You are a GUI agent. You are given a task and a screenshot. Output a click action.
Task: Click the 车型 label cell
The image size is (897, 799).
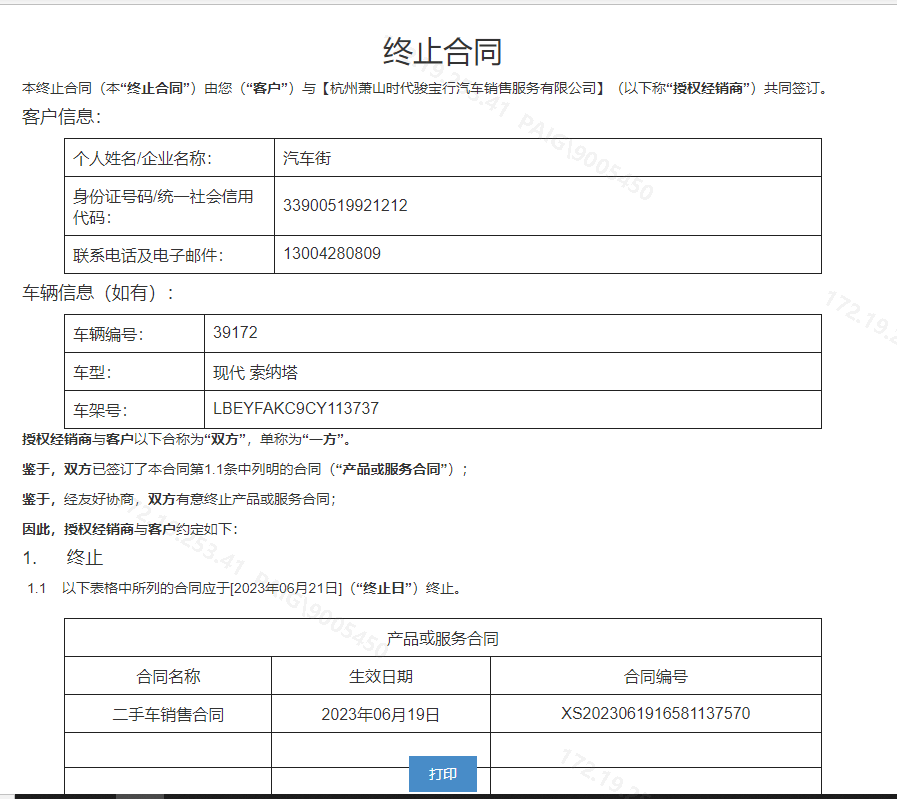[x=134, y=372]
